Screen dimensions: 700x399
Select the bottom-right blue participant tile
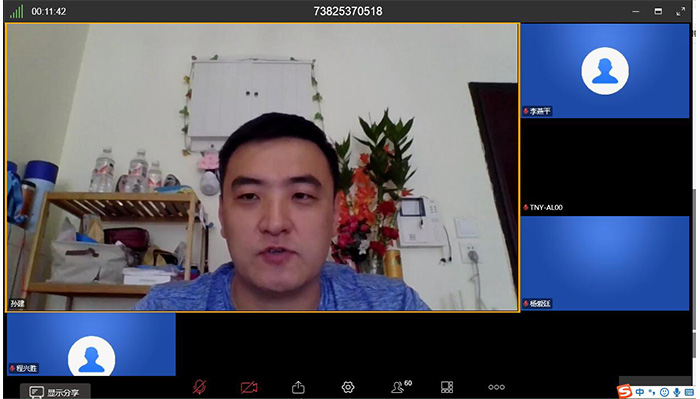point(605,263)
